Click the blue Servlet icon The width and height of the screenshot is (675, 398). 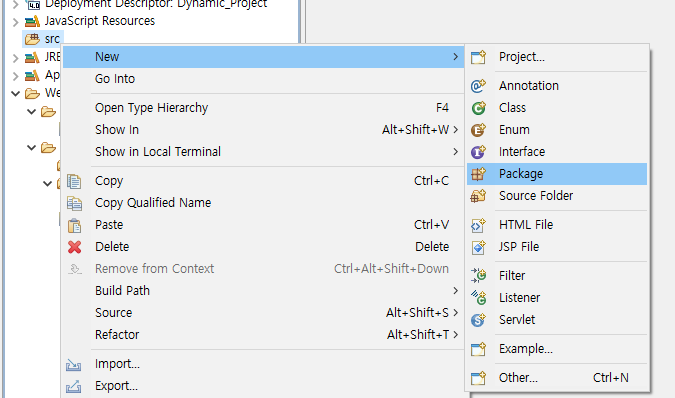478,320
